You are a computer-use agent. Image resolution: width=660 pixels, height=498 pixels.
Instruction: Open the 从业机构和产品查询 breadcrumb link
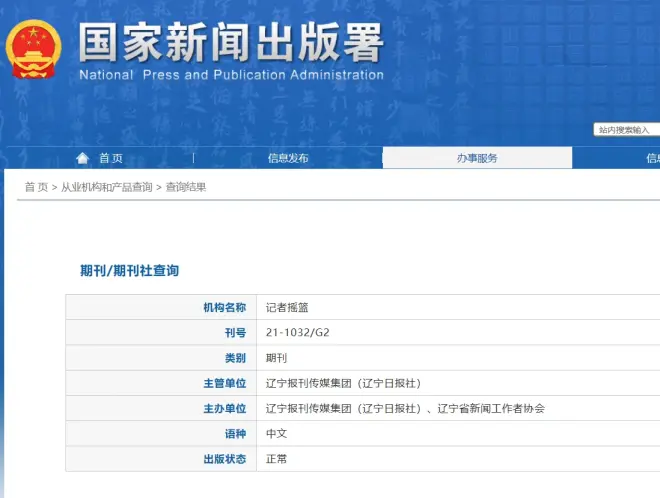107,187
